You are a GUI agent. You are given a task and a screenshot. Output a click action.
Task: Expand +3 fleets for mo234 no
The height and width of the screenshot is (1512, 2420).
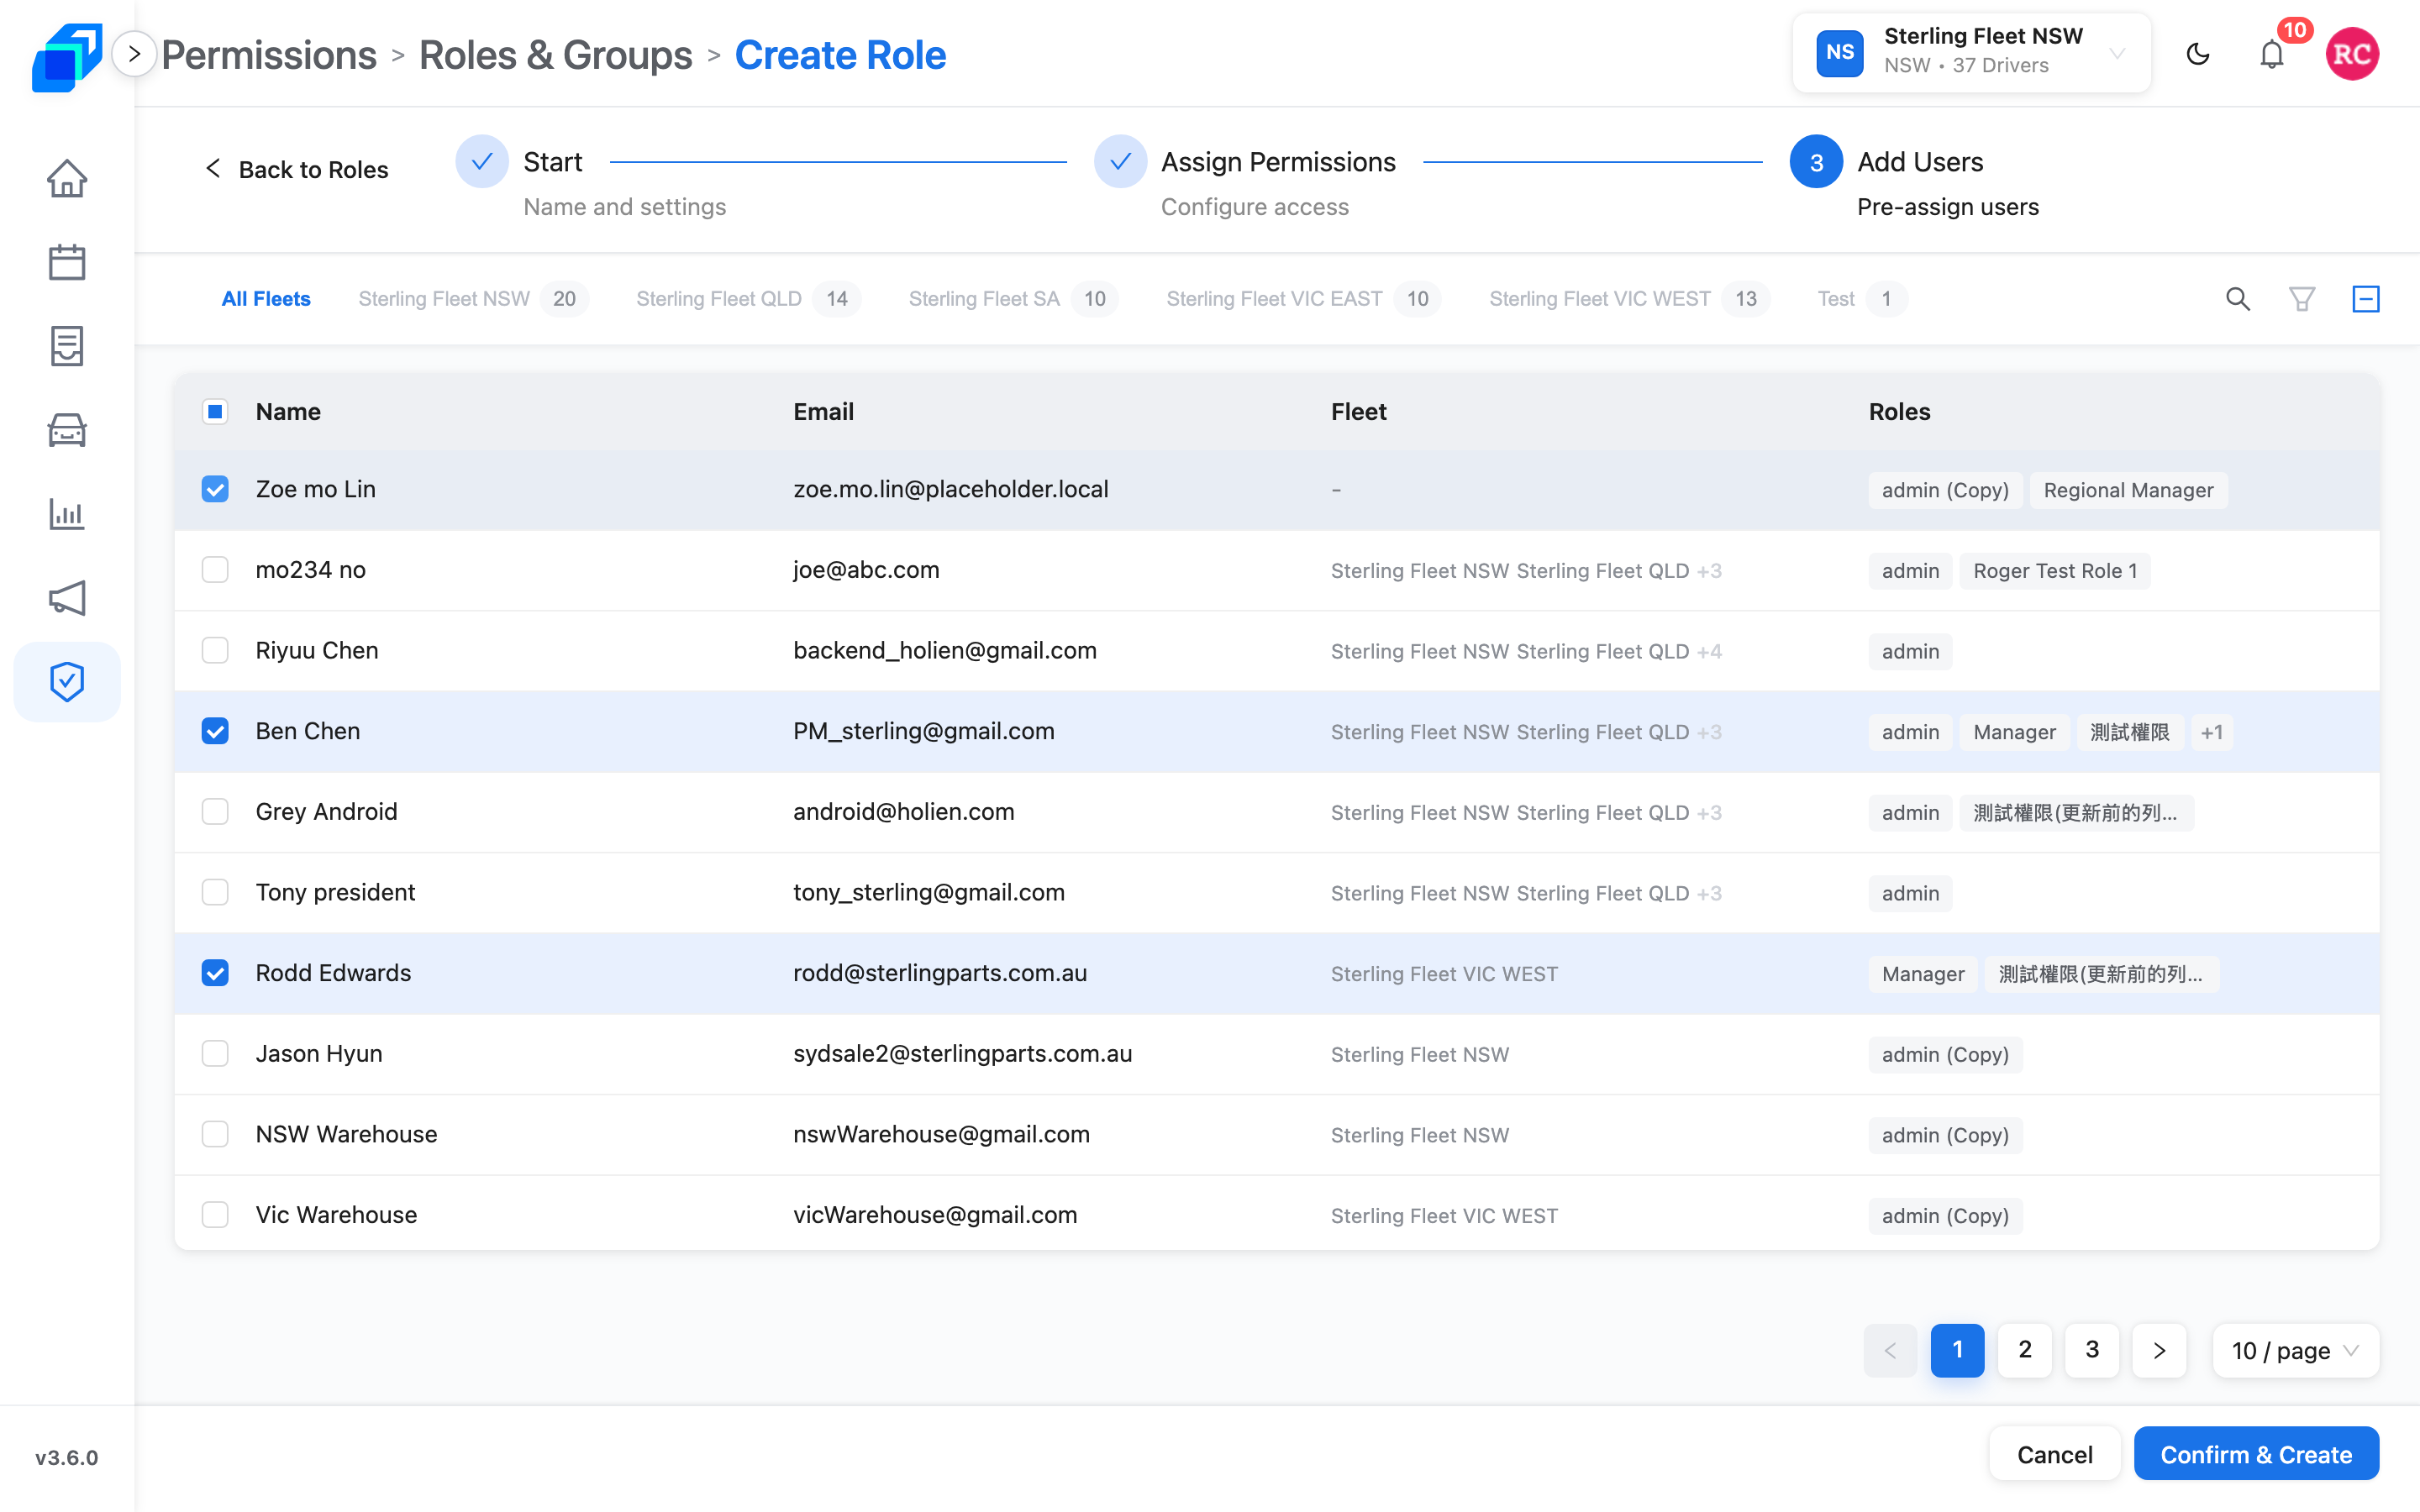1709,571
